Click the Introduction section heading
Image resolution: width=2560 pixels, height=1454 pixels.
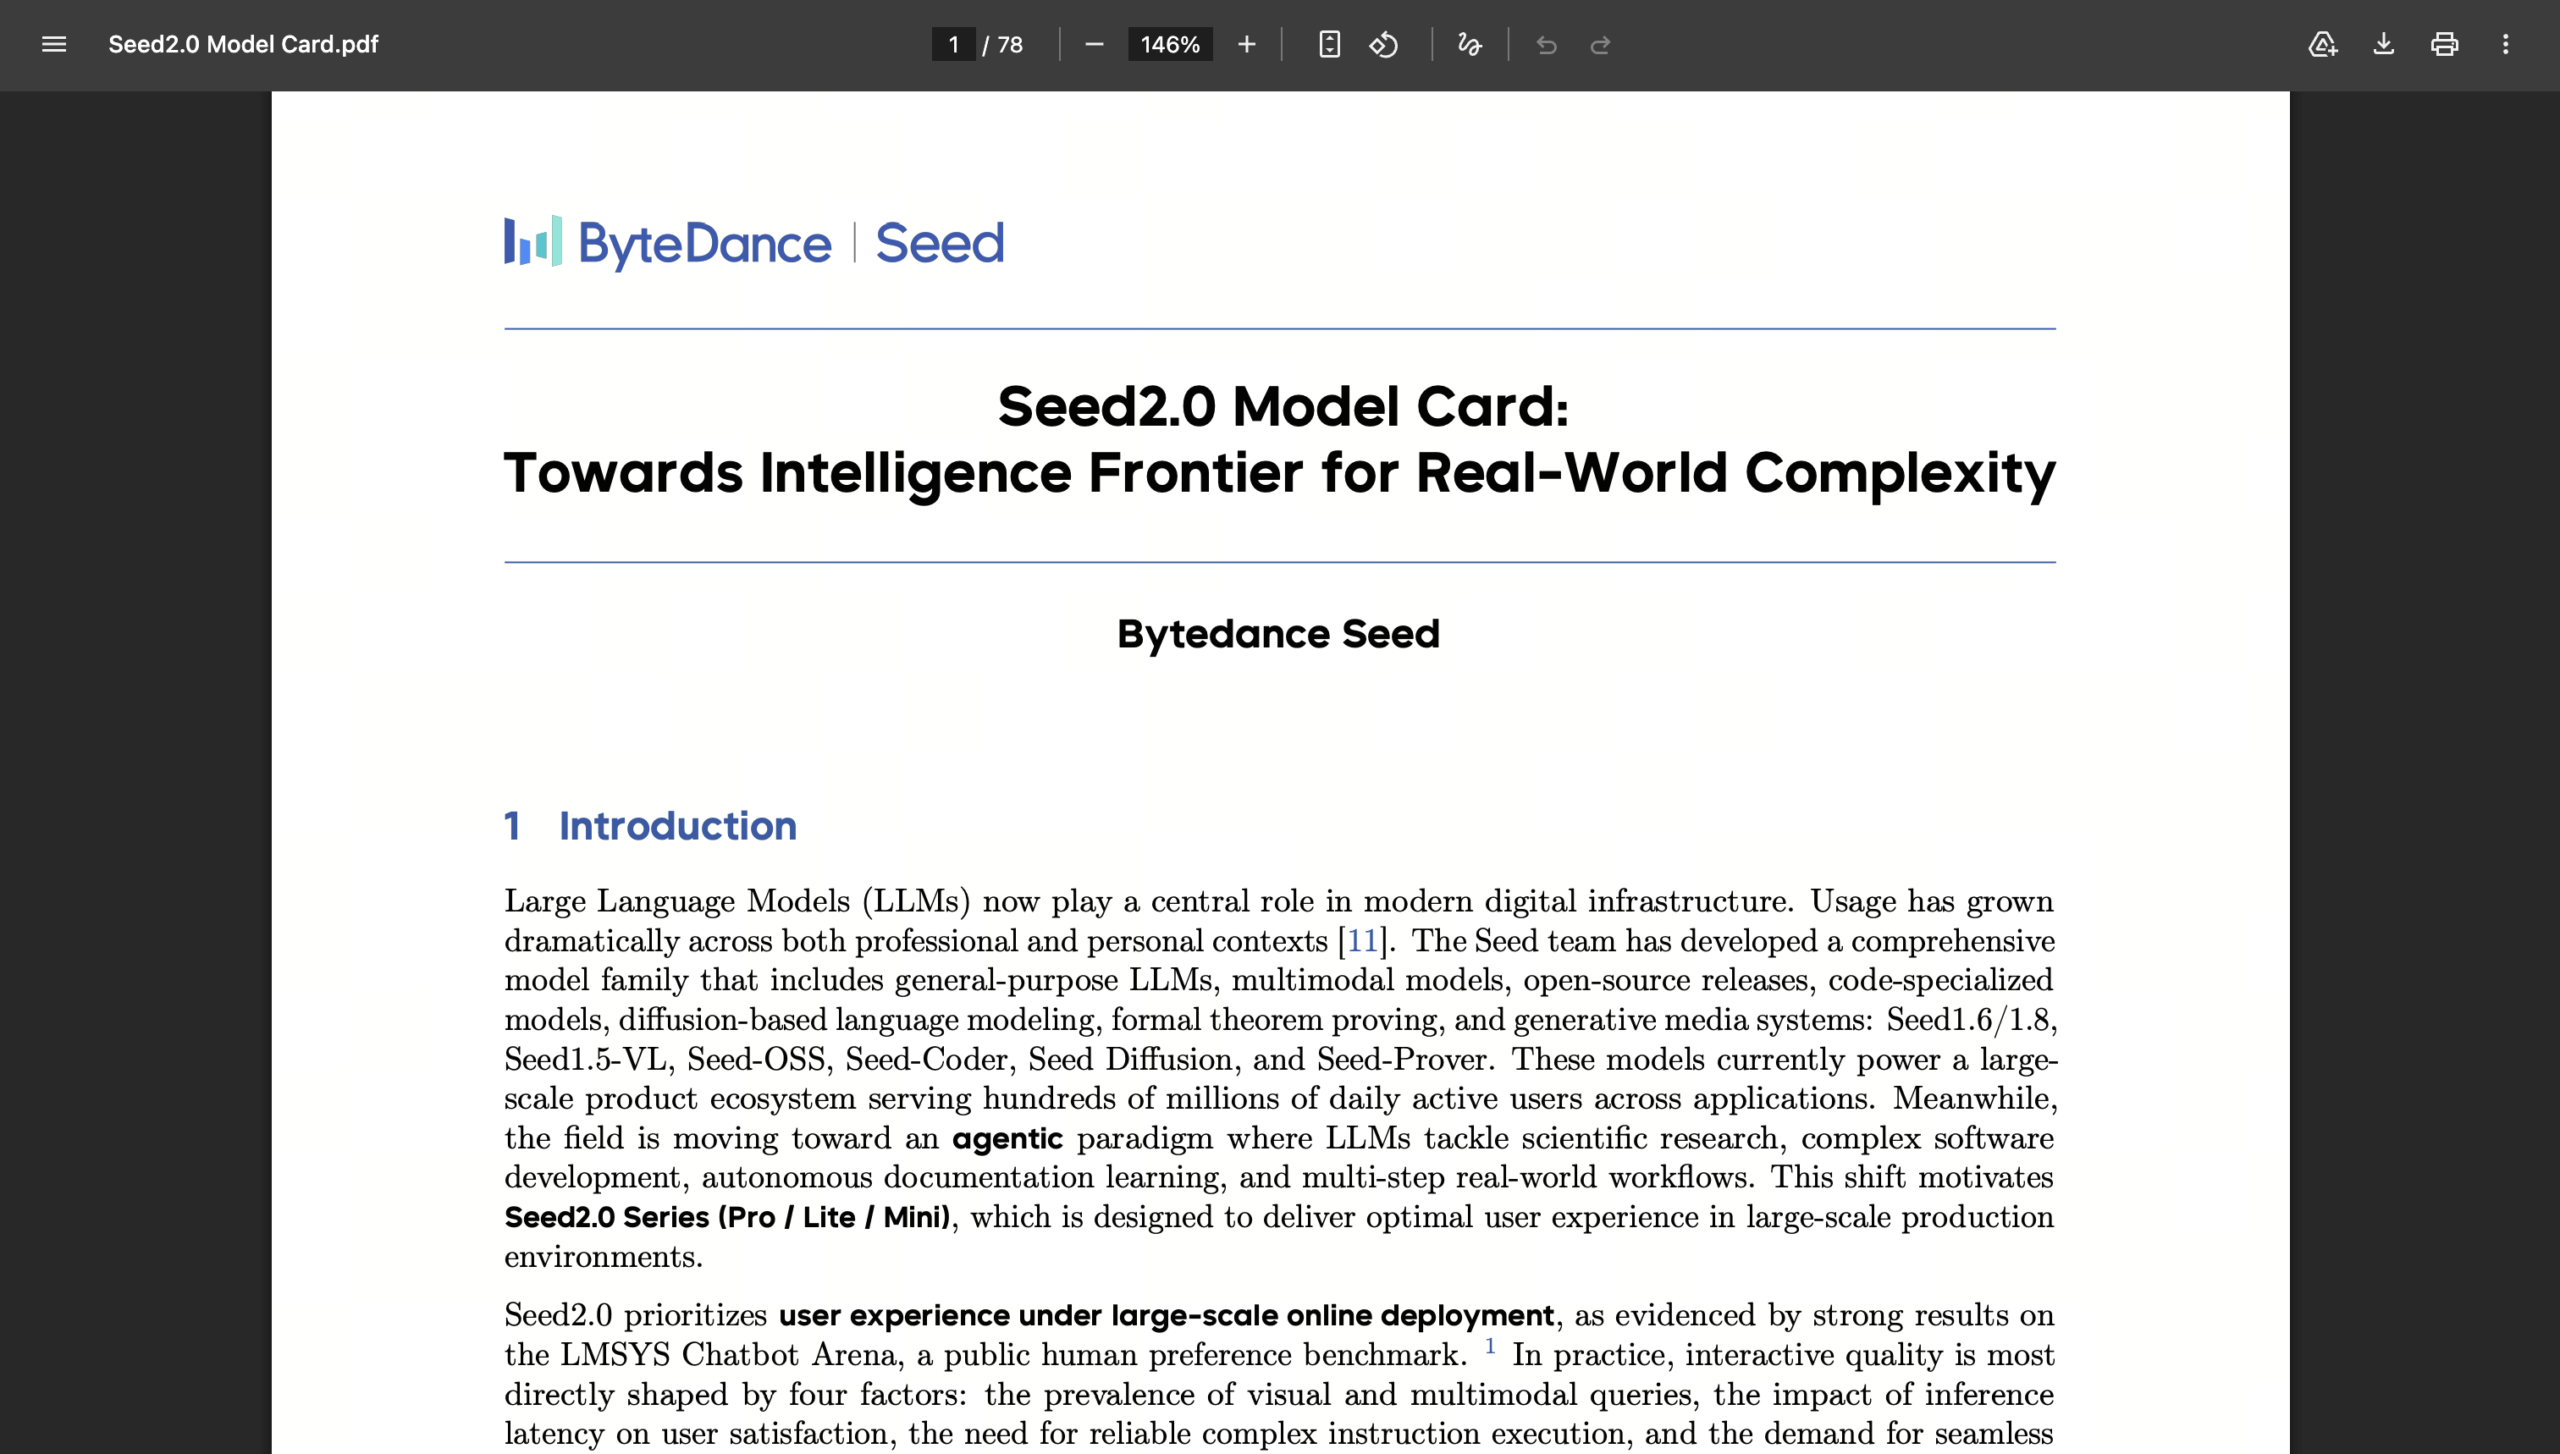[677, 826]
